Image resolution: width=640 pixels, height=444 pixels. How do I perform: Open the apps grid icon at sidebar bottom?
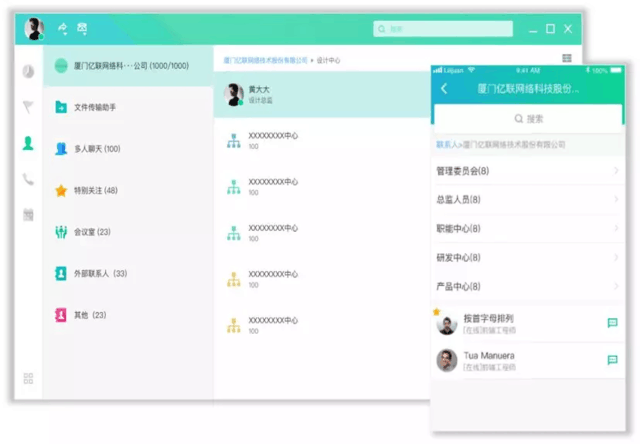[x=28, y=378]
